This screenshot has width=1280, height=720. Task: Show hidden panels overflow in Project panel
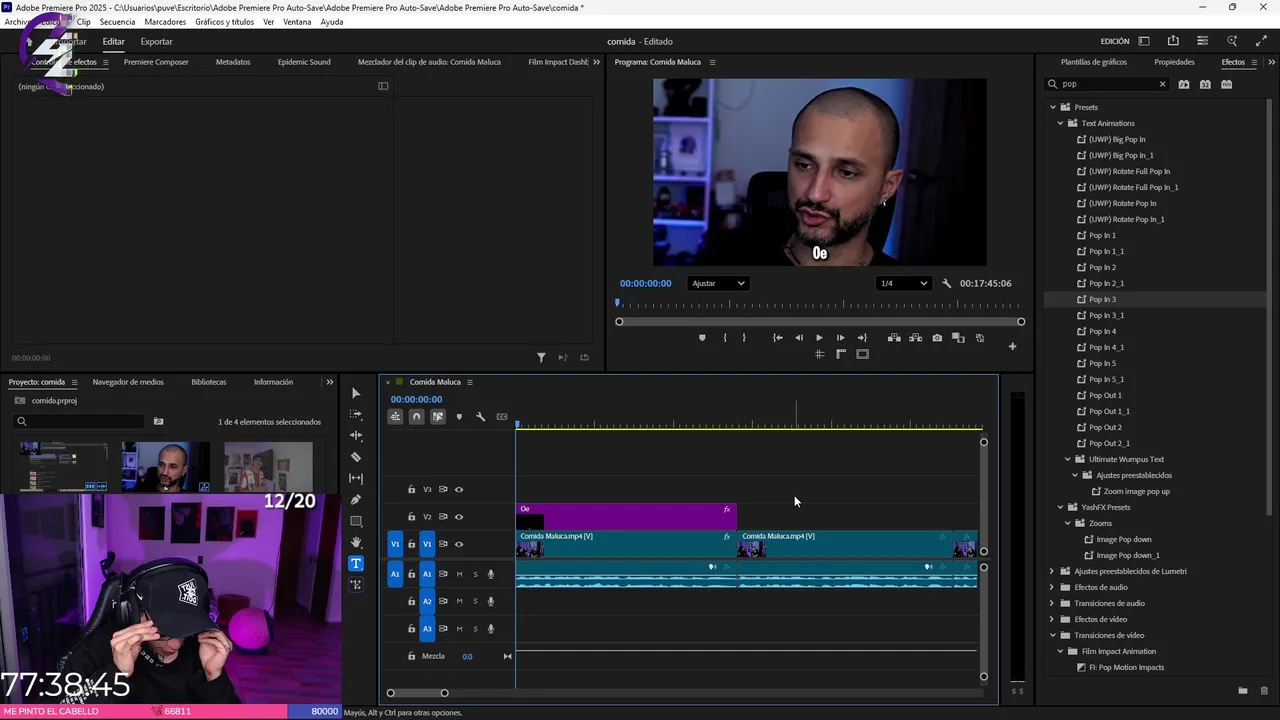point(330,382)
